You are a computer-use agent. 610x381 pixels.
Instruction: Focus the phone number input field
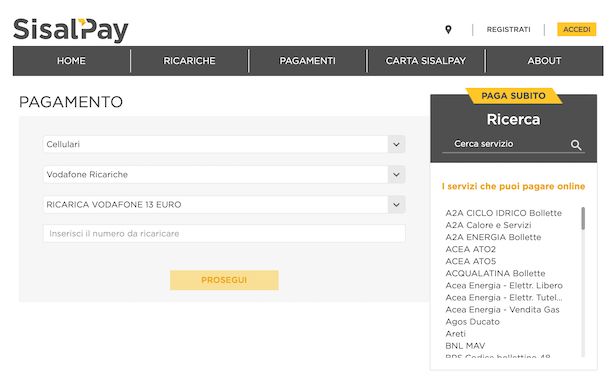(224, 234)
